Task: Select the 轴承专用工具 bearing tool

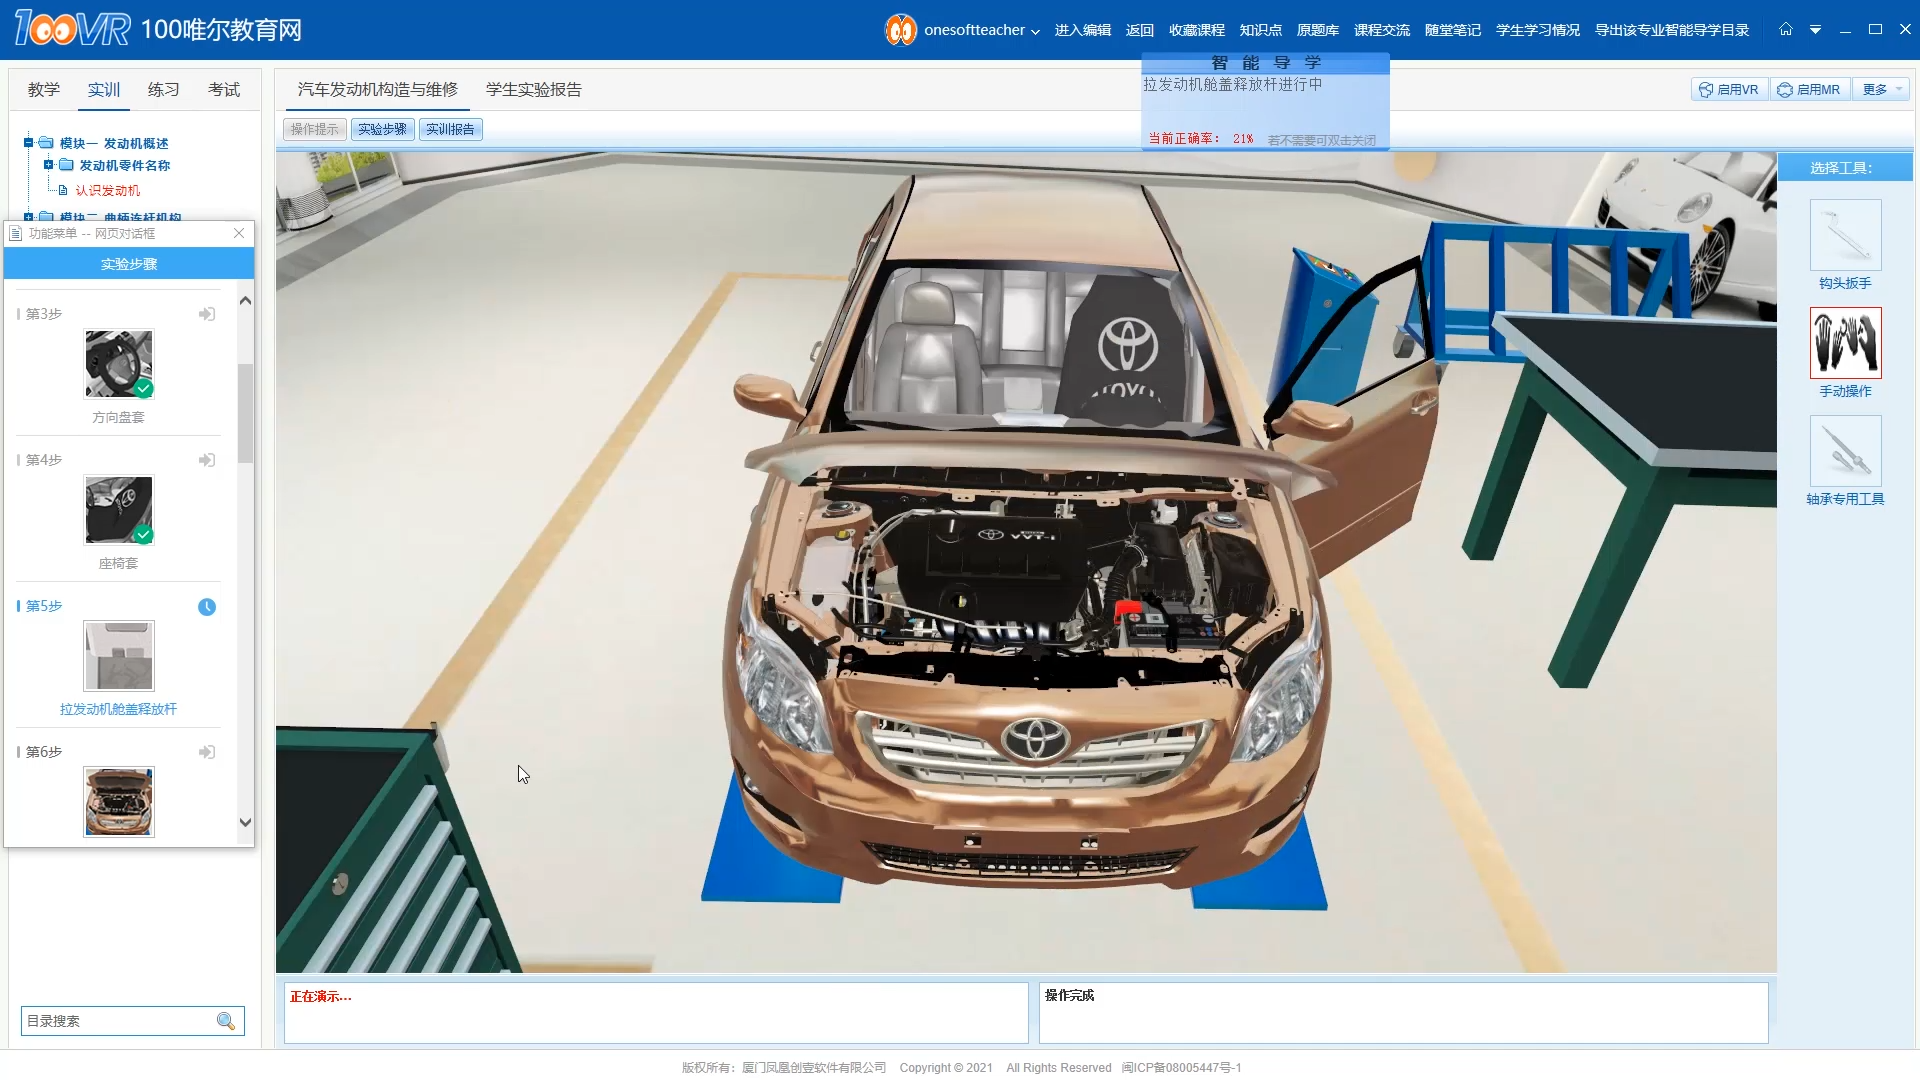Action: coord(1845,451)
